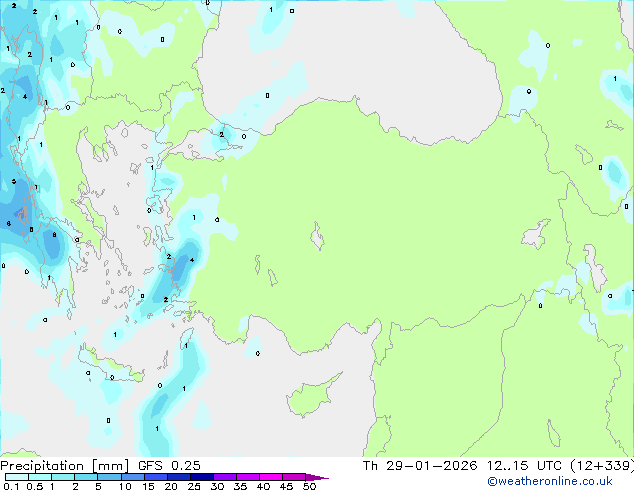This screenshot has height=490, width=634.
Task: Click the "(12+339)" forecast offset text
Action: tap(602, 466)
